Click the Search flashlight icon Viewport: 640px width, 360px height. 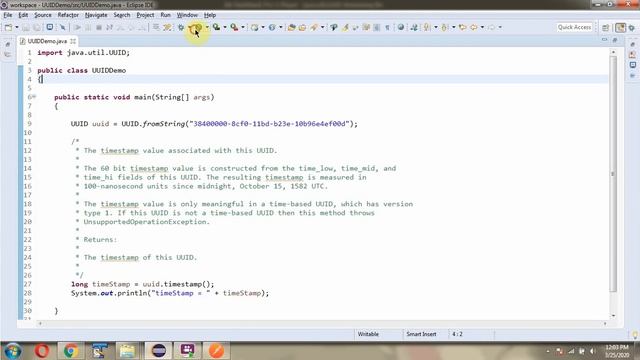314,27
